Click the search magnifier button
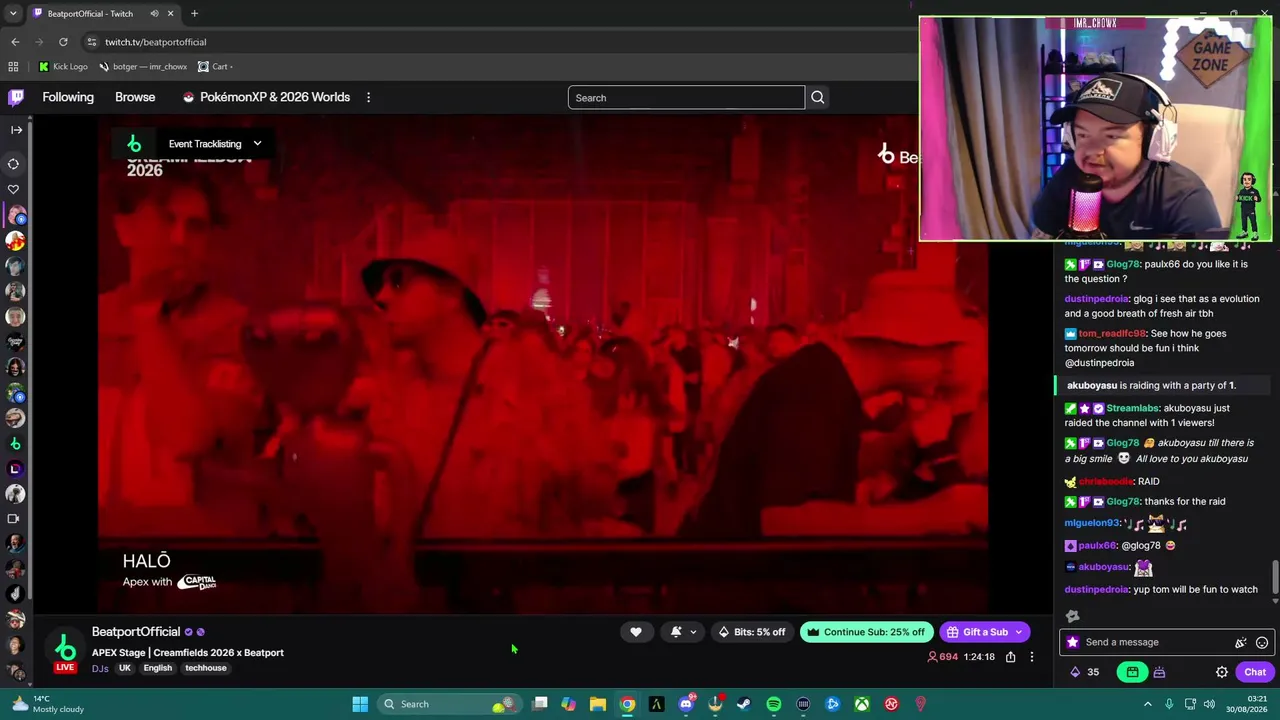This screenshot has height=720, width=1280. [817, 98]
